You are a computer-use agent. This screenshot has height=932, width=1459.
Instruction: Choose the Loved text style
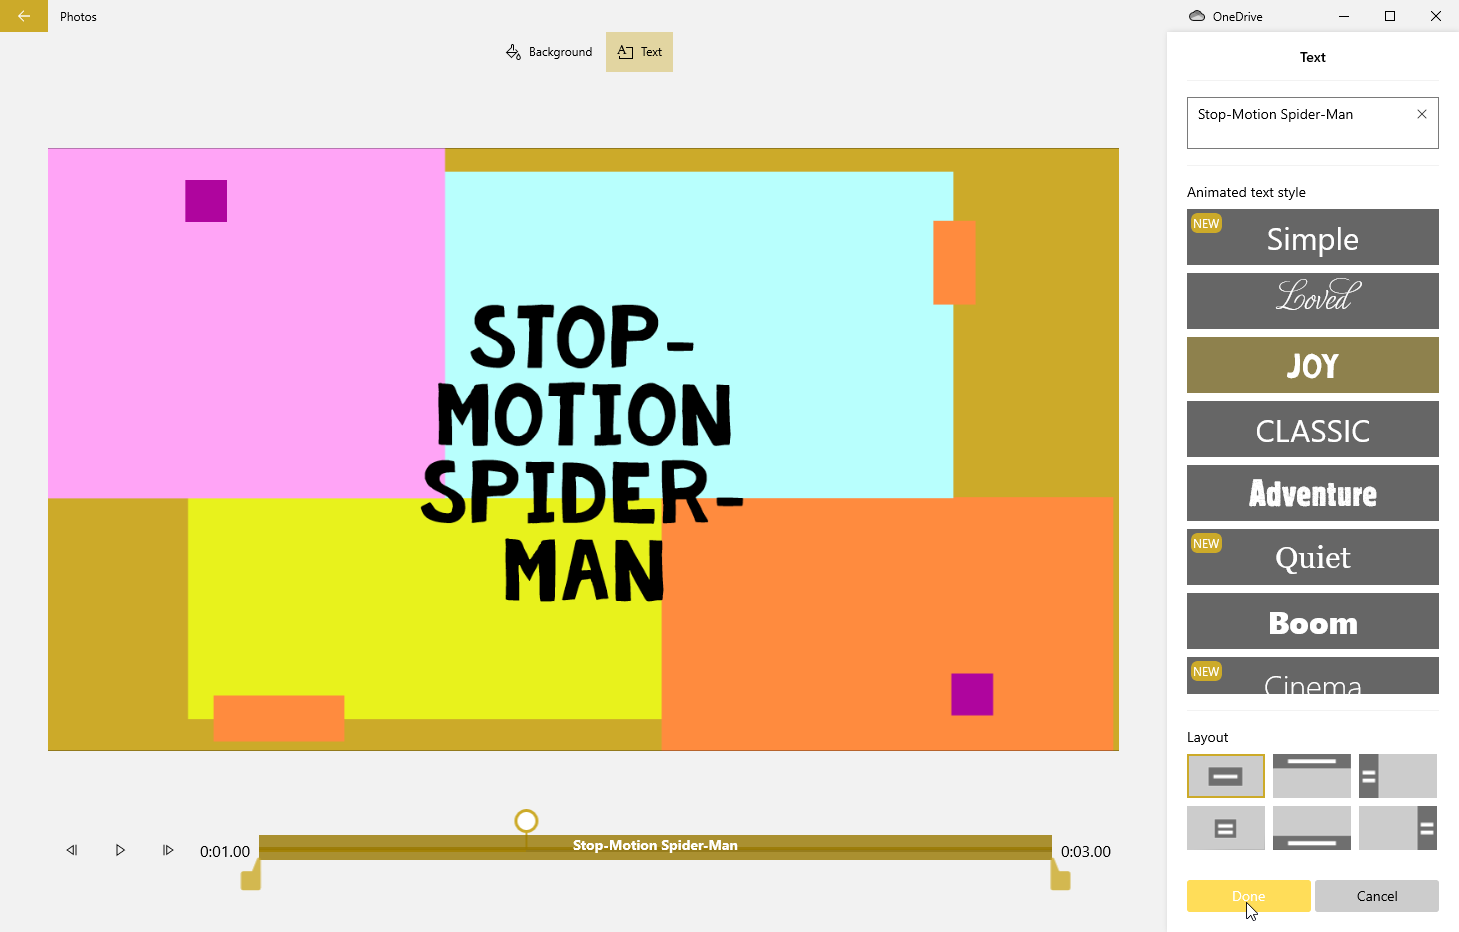point(1313,301)
